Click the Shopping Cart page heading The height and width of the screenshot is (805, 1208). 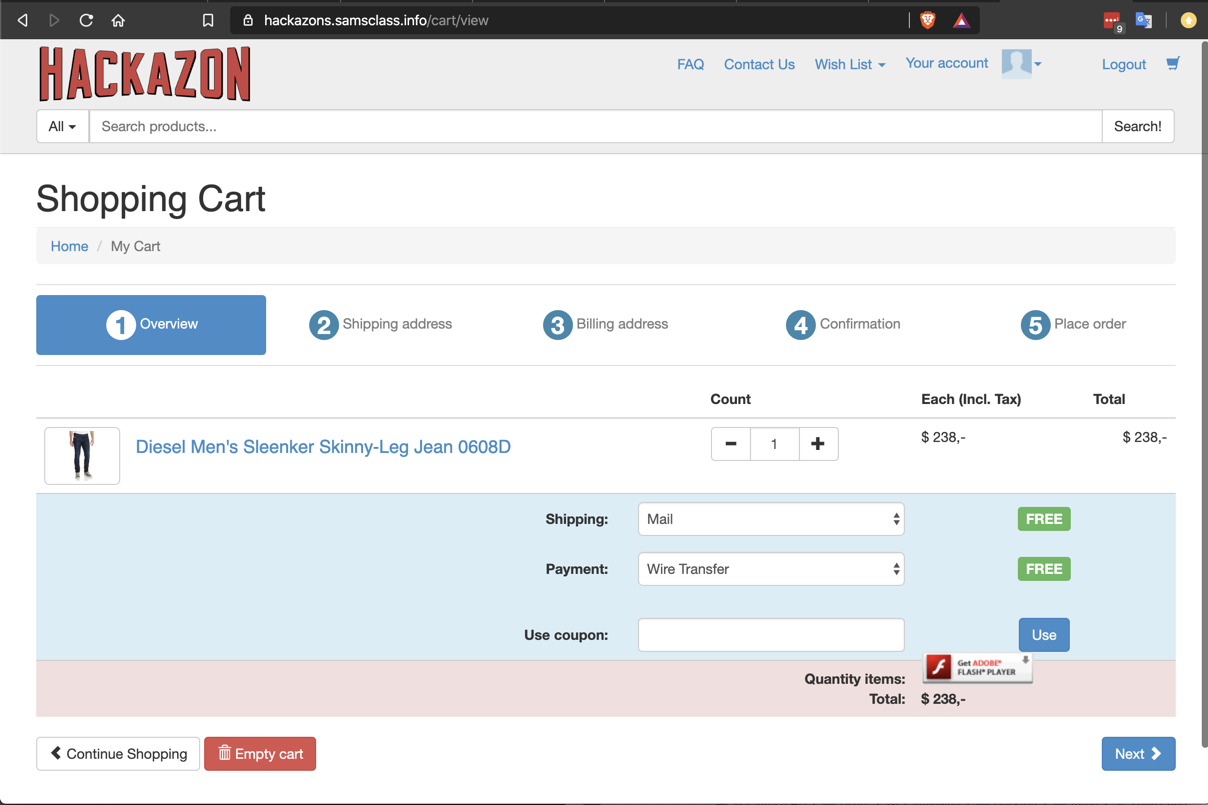(151, 199)
